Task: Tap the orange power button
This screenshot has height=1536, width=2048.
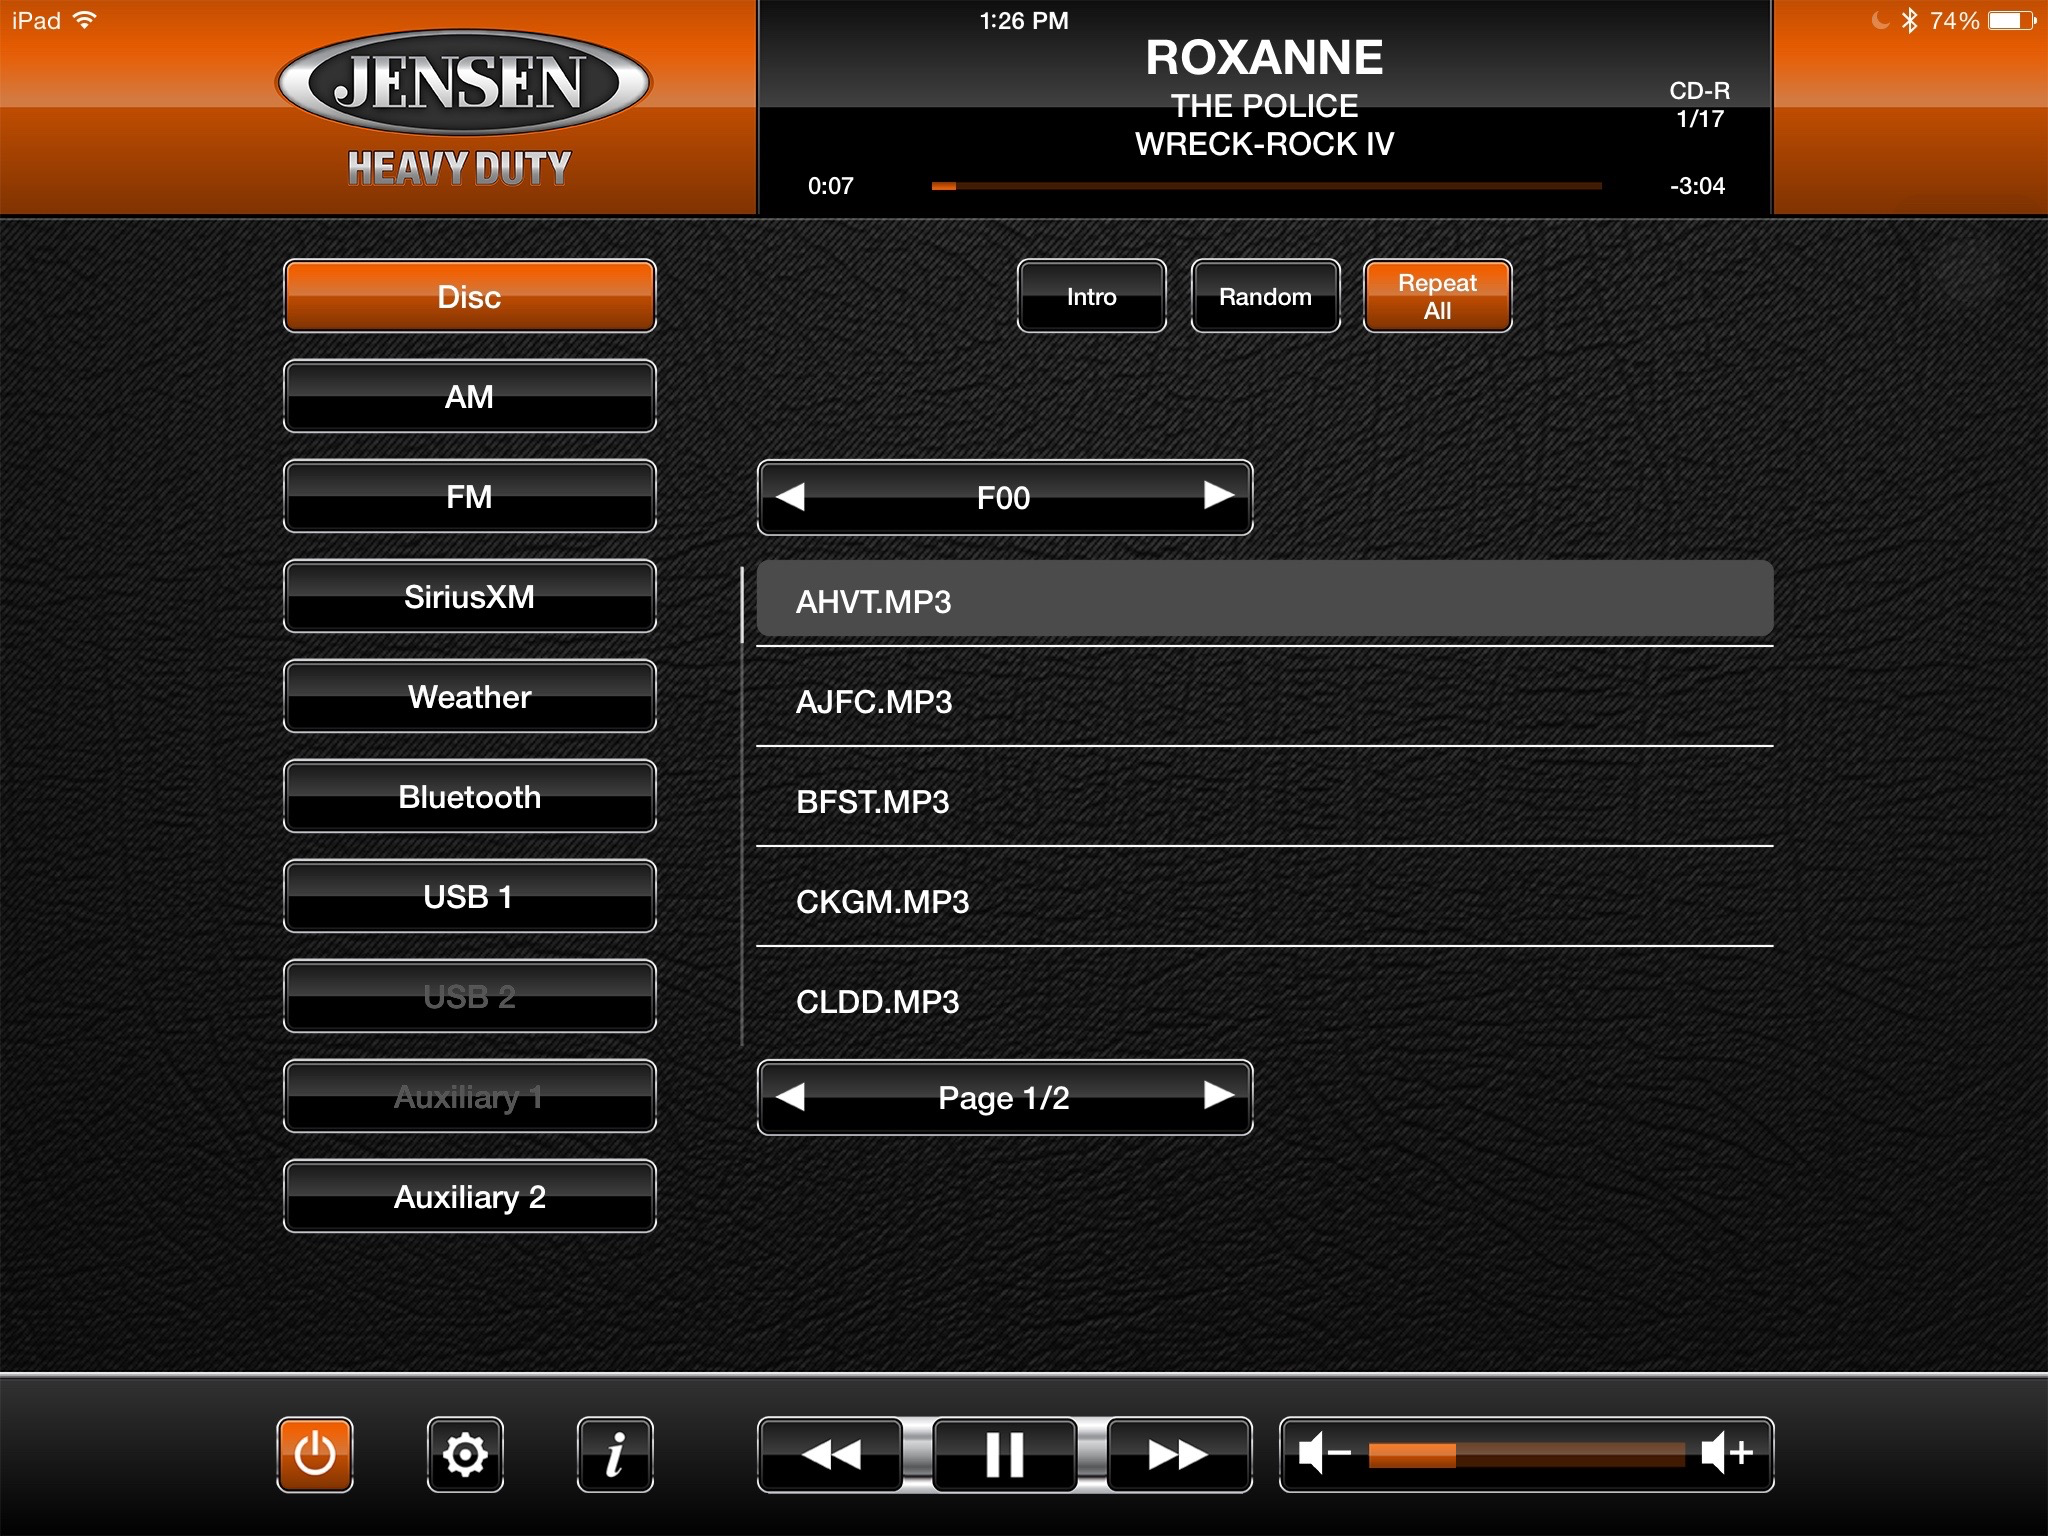Action: pyautogui.click(x=315, y=1455)
